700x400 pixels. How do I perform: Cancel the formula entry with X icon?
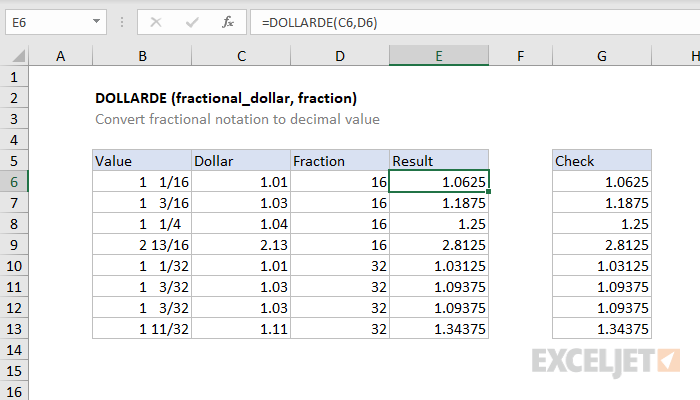pos(156,22)
